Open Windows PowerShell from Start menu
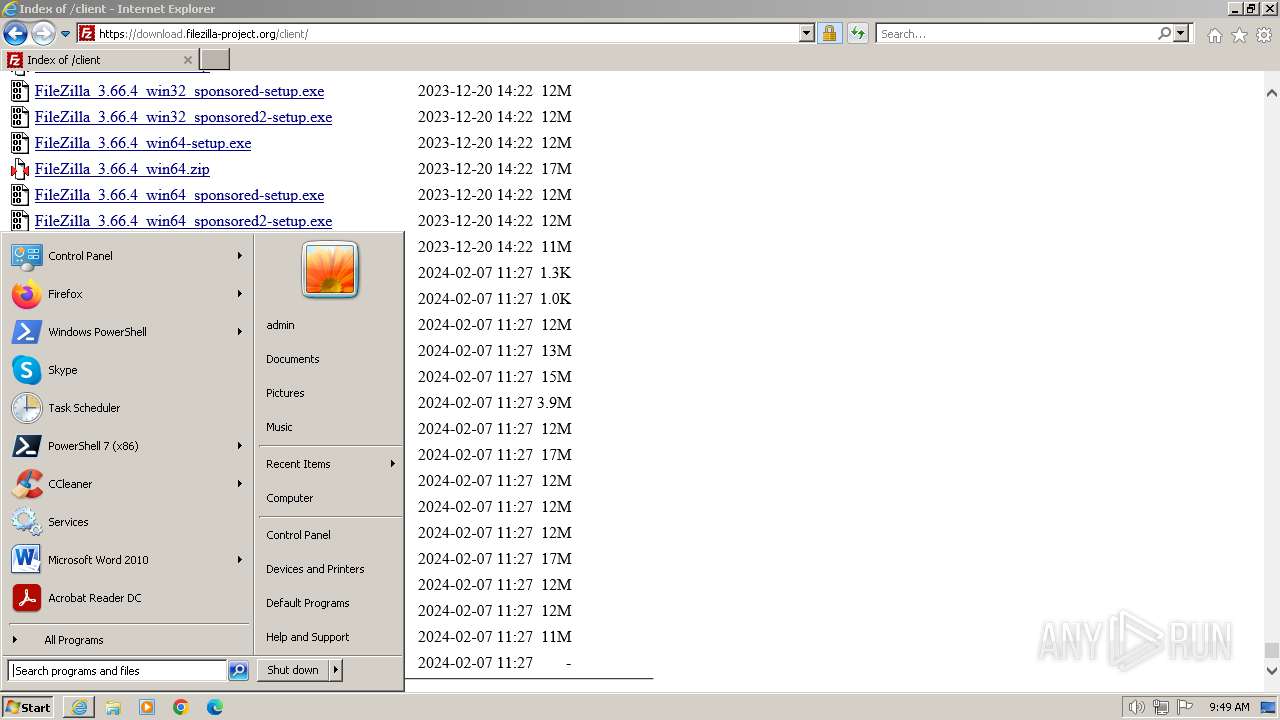Viewport: 1280px width, 720px height. 127,332
